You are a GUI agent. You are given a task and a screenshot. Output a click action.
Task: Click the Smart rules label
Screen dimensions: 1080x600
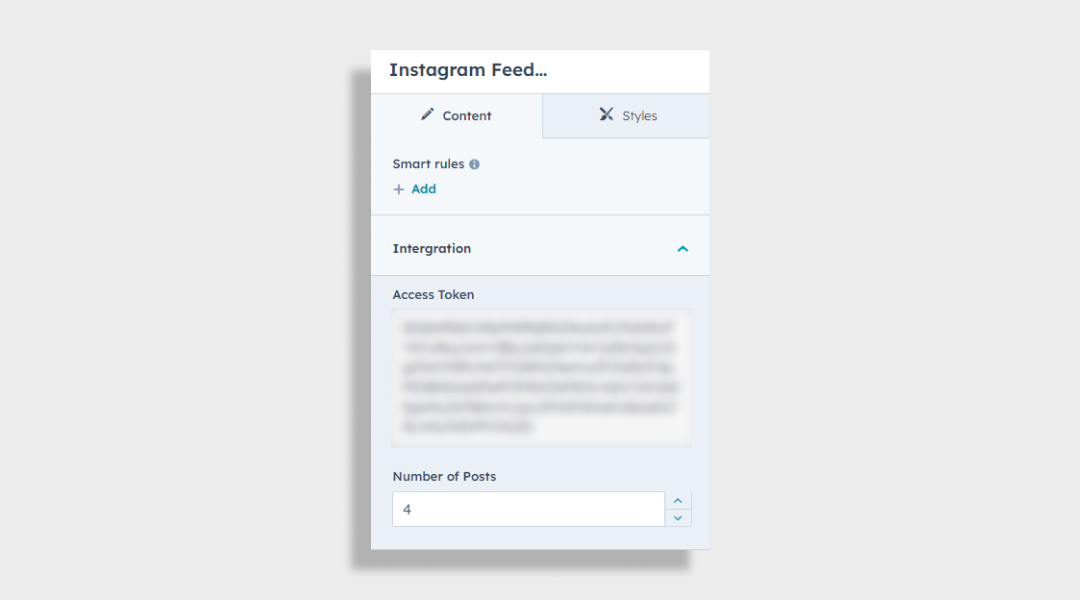pyautogui.click(x=428, y=164)
